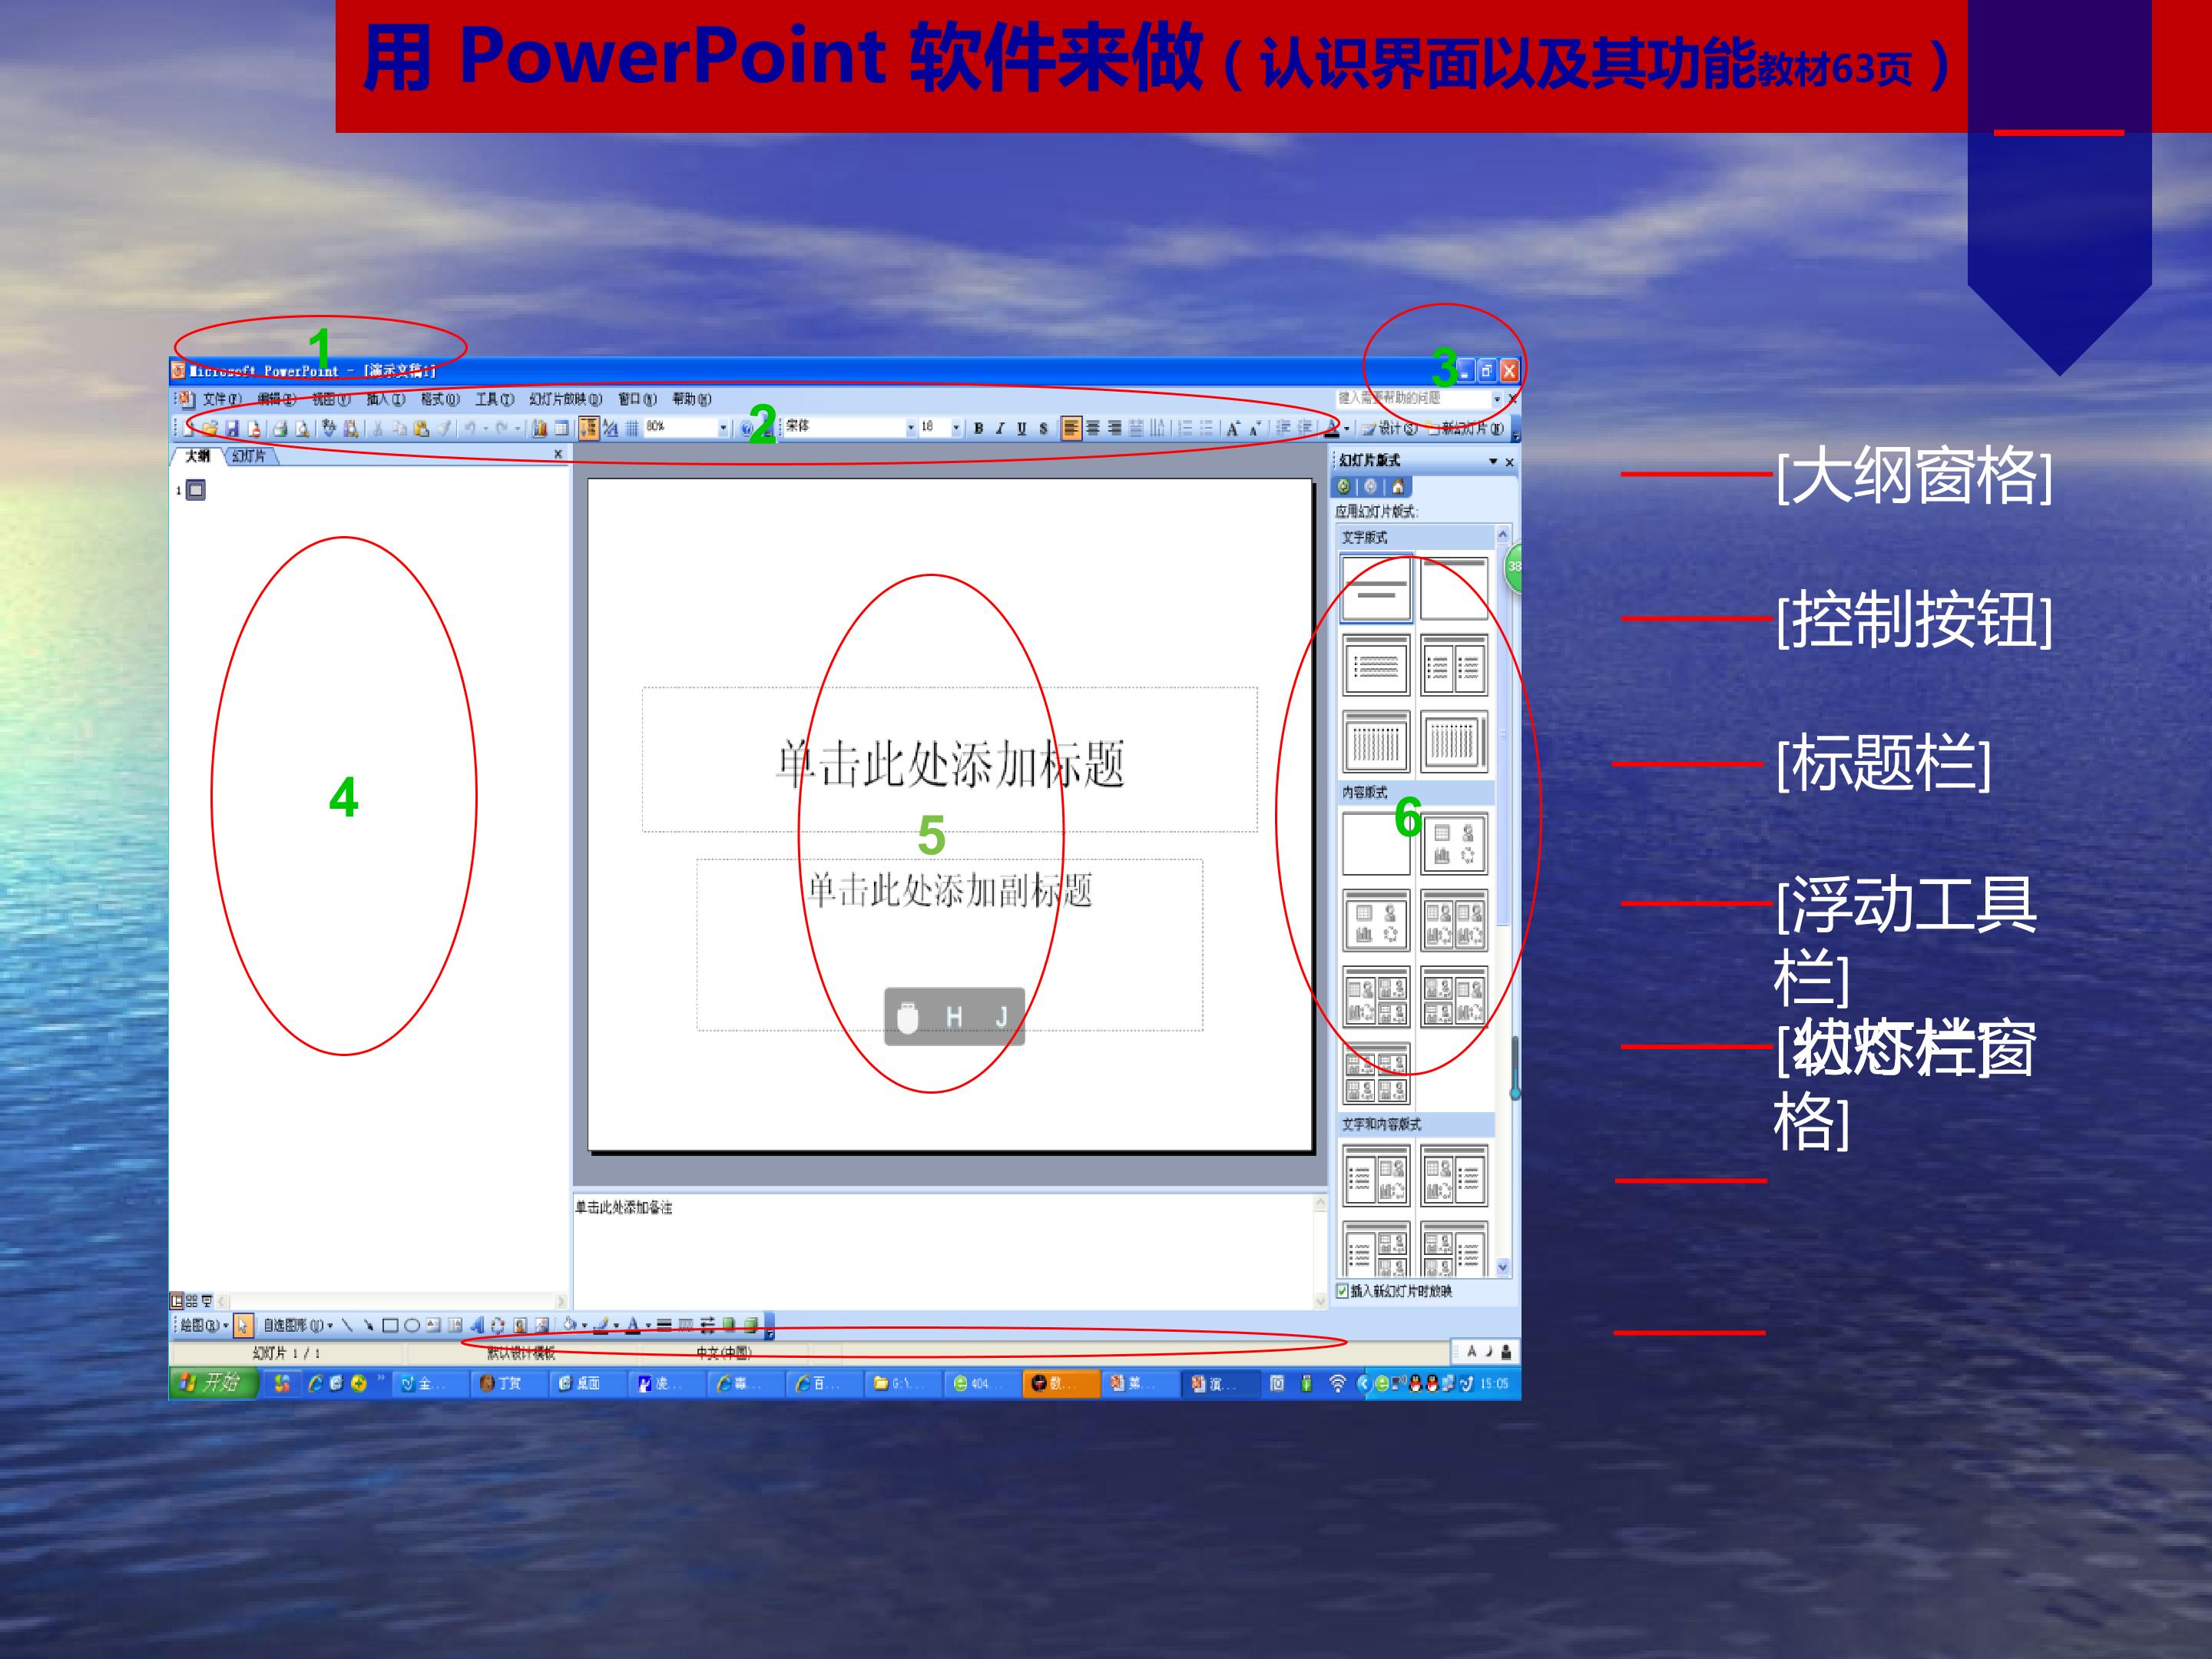Insert WordArt from the drawing toolbar
This screenshot has height=1659, width=2212.
pyautogui.click(x=476, y=1326)
